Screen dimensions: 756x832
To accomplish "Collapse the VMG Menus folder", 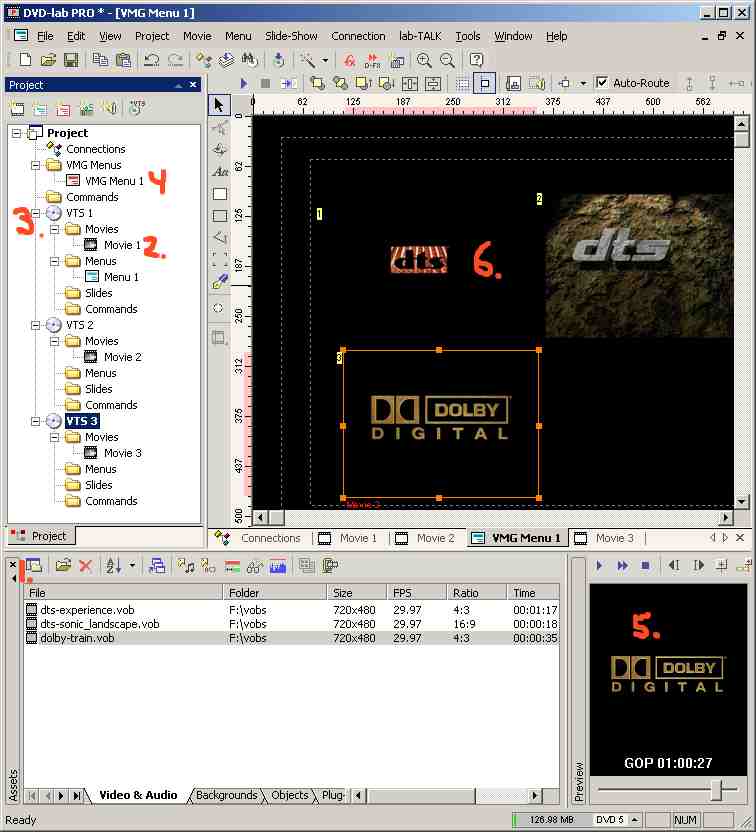I will [x=36, y=165].
